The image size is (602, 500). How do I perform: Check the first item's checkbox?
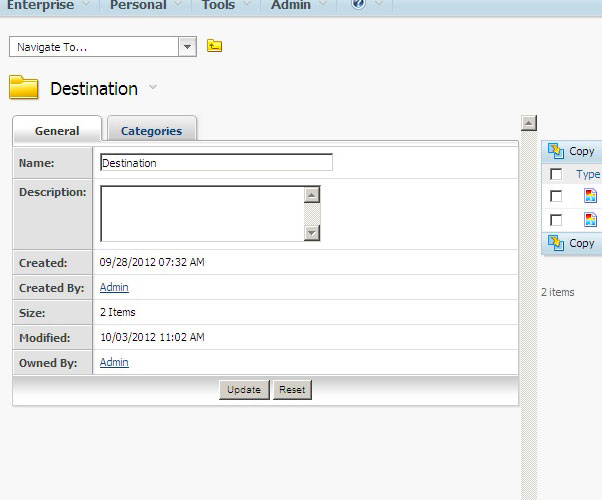[x=556, y=196]
